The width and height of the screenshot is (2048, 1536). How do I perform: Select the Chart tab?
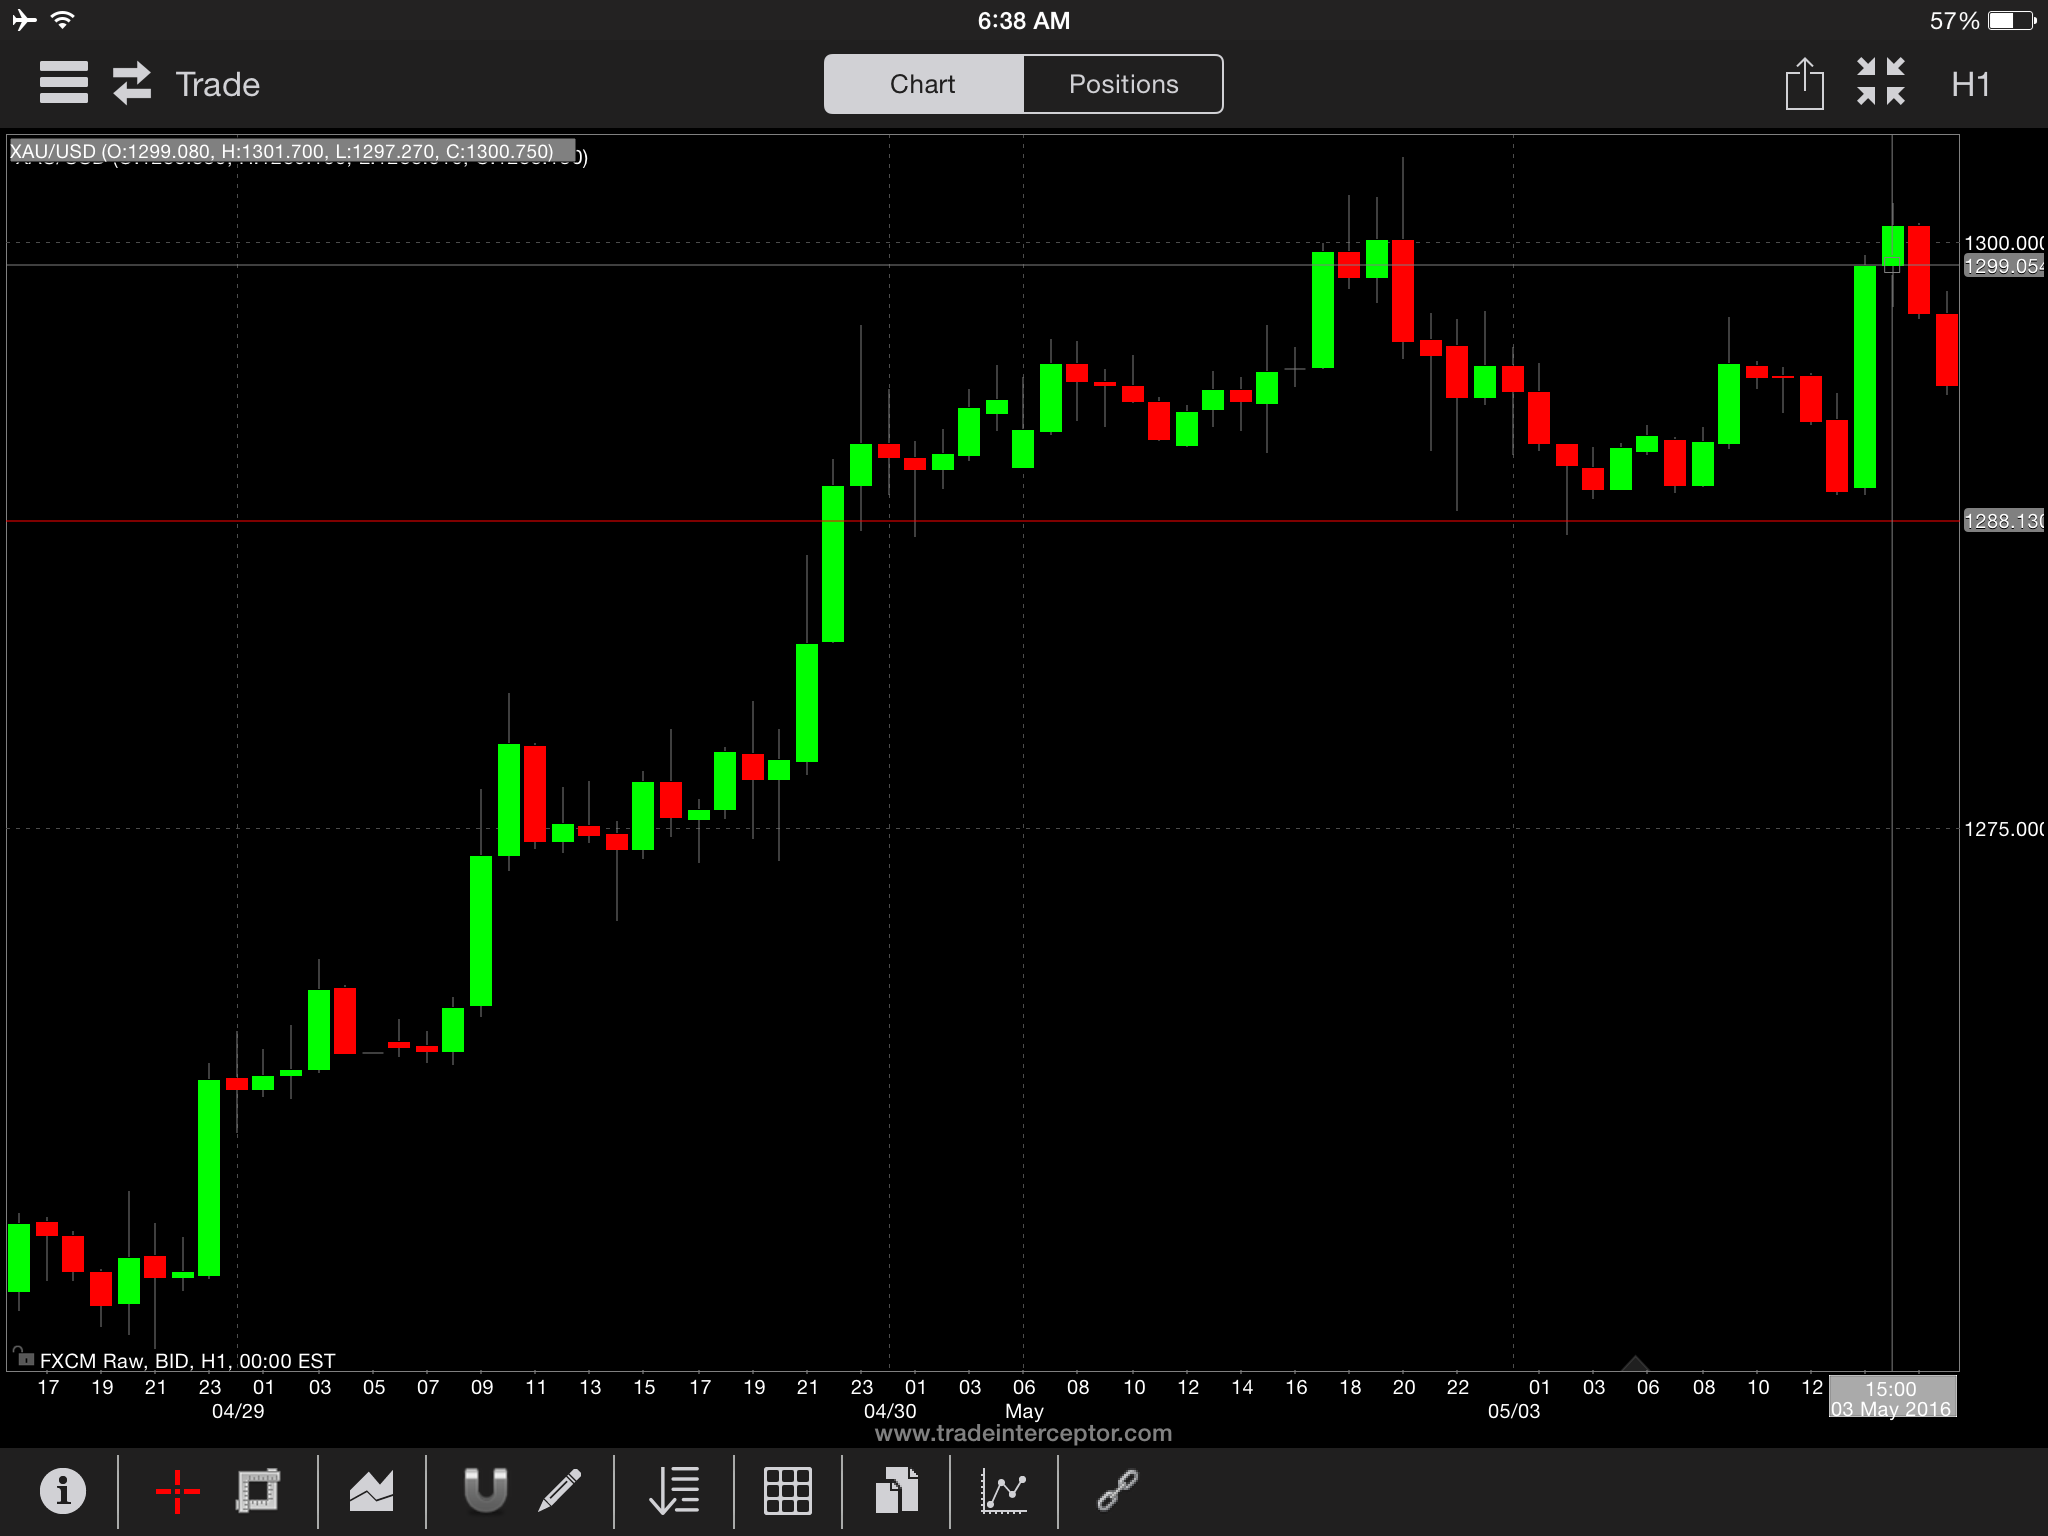click(x=923, y=84)
